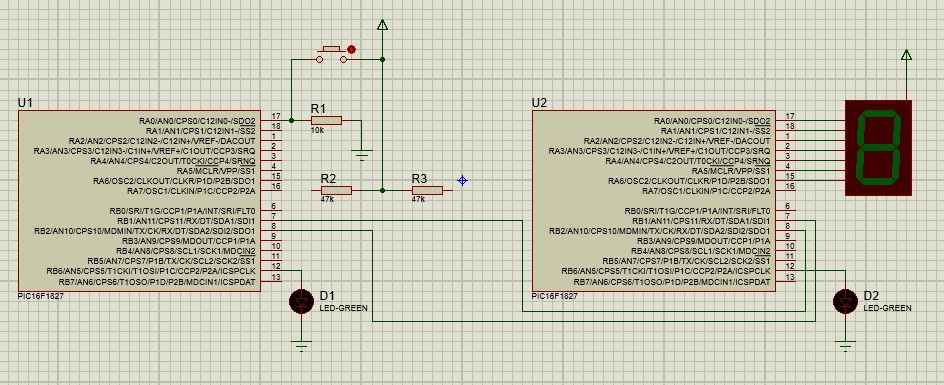Click the ground symbol below D1
The width and height of the screenshot is (944, 385).
[301, 346]
